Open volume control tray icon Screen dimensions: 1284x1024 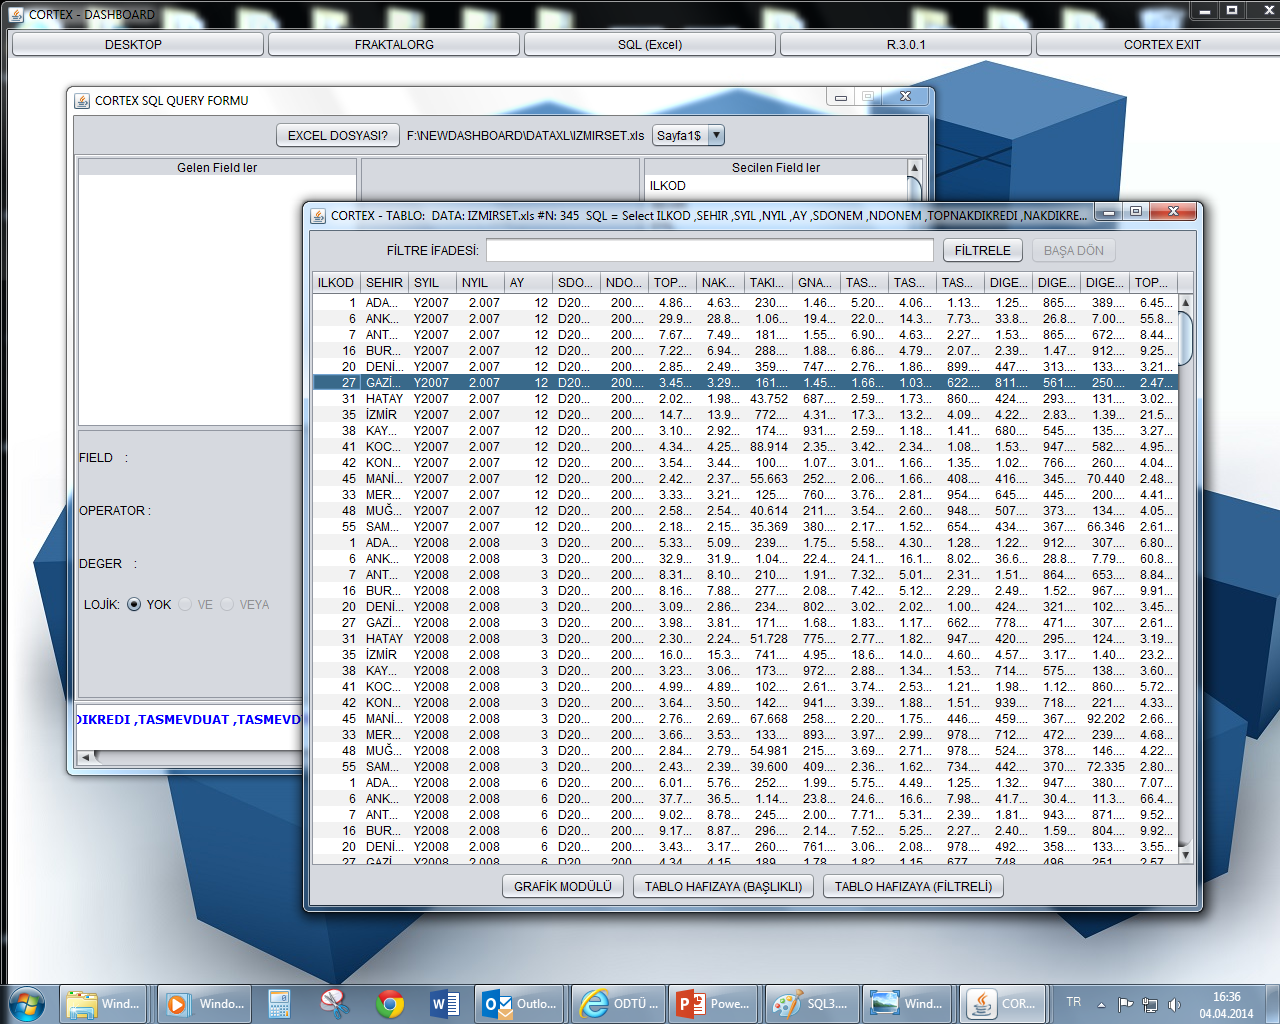[1174, 1004]
